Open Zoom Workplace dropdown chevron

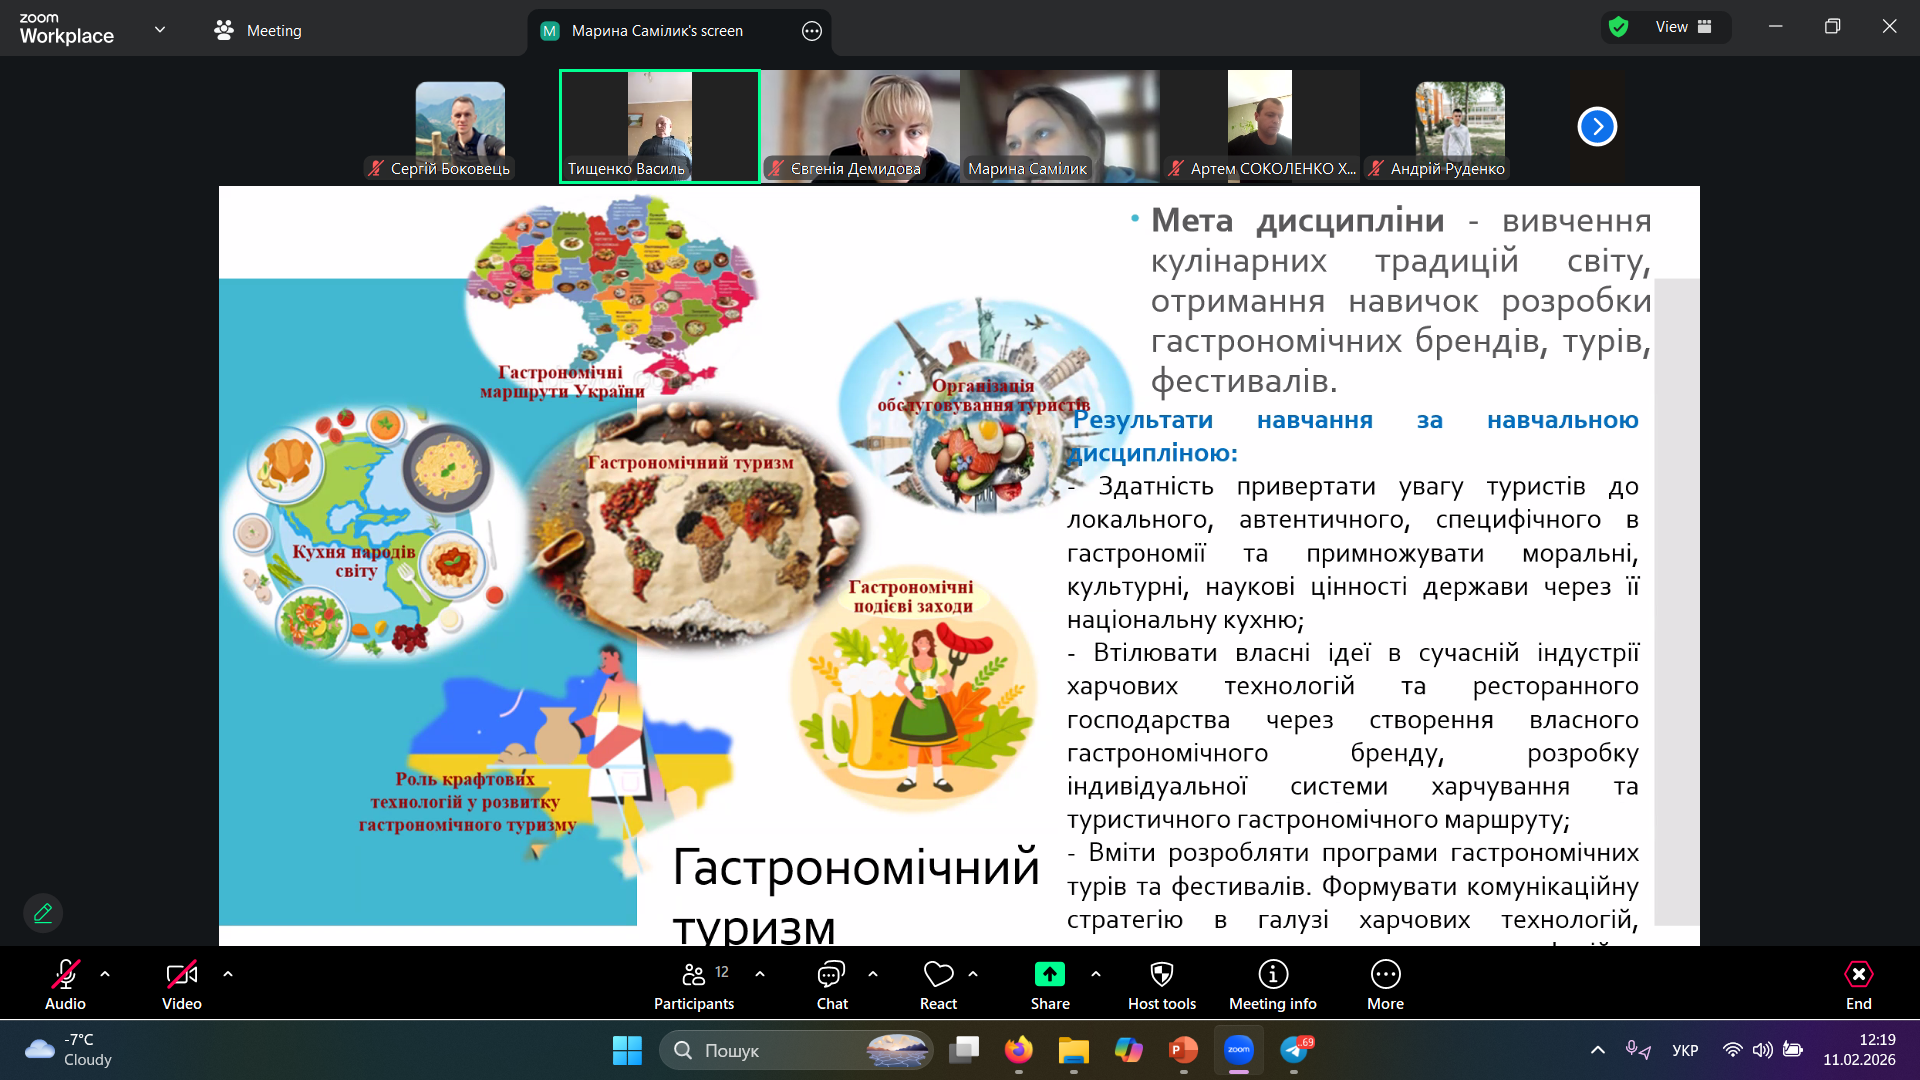point(160,30)
